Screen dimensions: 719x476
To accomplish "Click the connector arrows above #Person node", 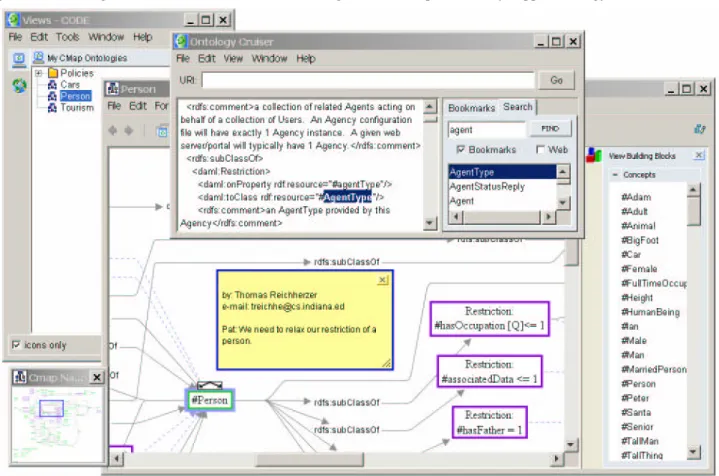I will [x=210, y=385].
